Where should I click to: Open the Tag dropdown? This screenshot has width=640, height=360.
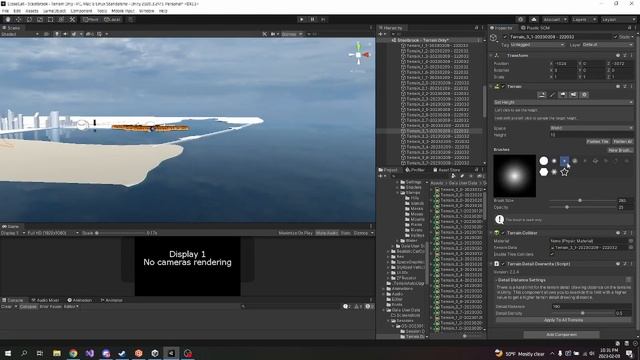[x=538, y=44]
